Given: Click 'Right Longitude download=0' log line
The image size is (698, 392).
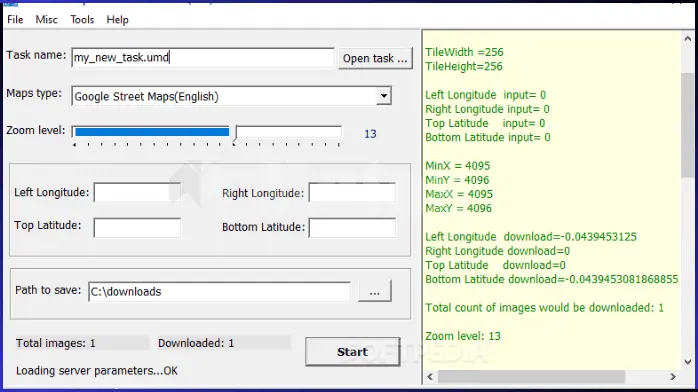Looking at the screenshot, I should click(x=498, y=251).
